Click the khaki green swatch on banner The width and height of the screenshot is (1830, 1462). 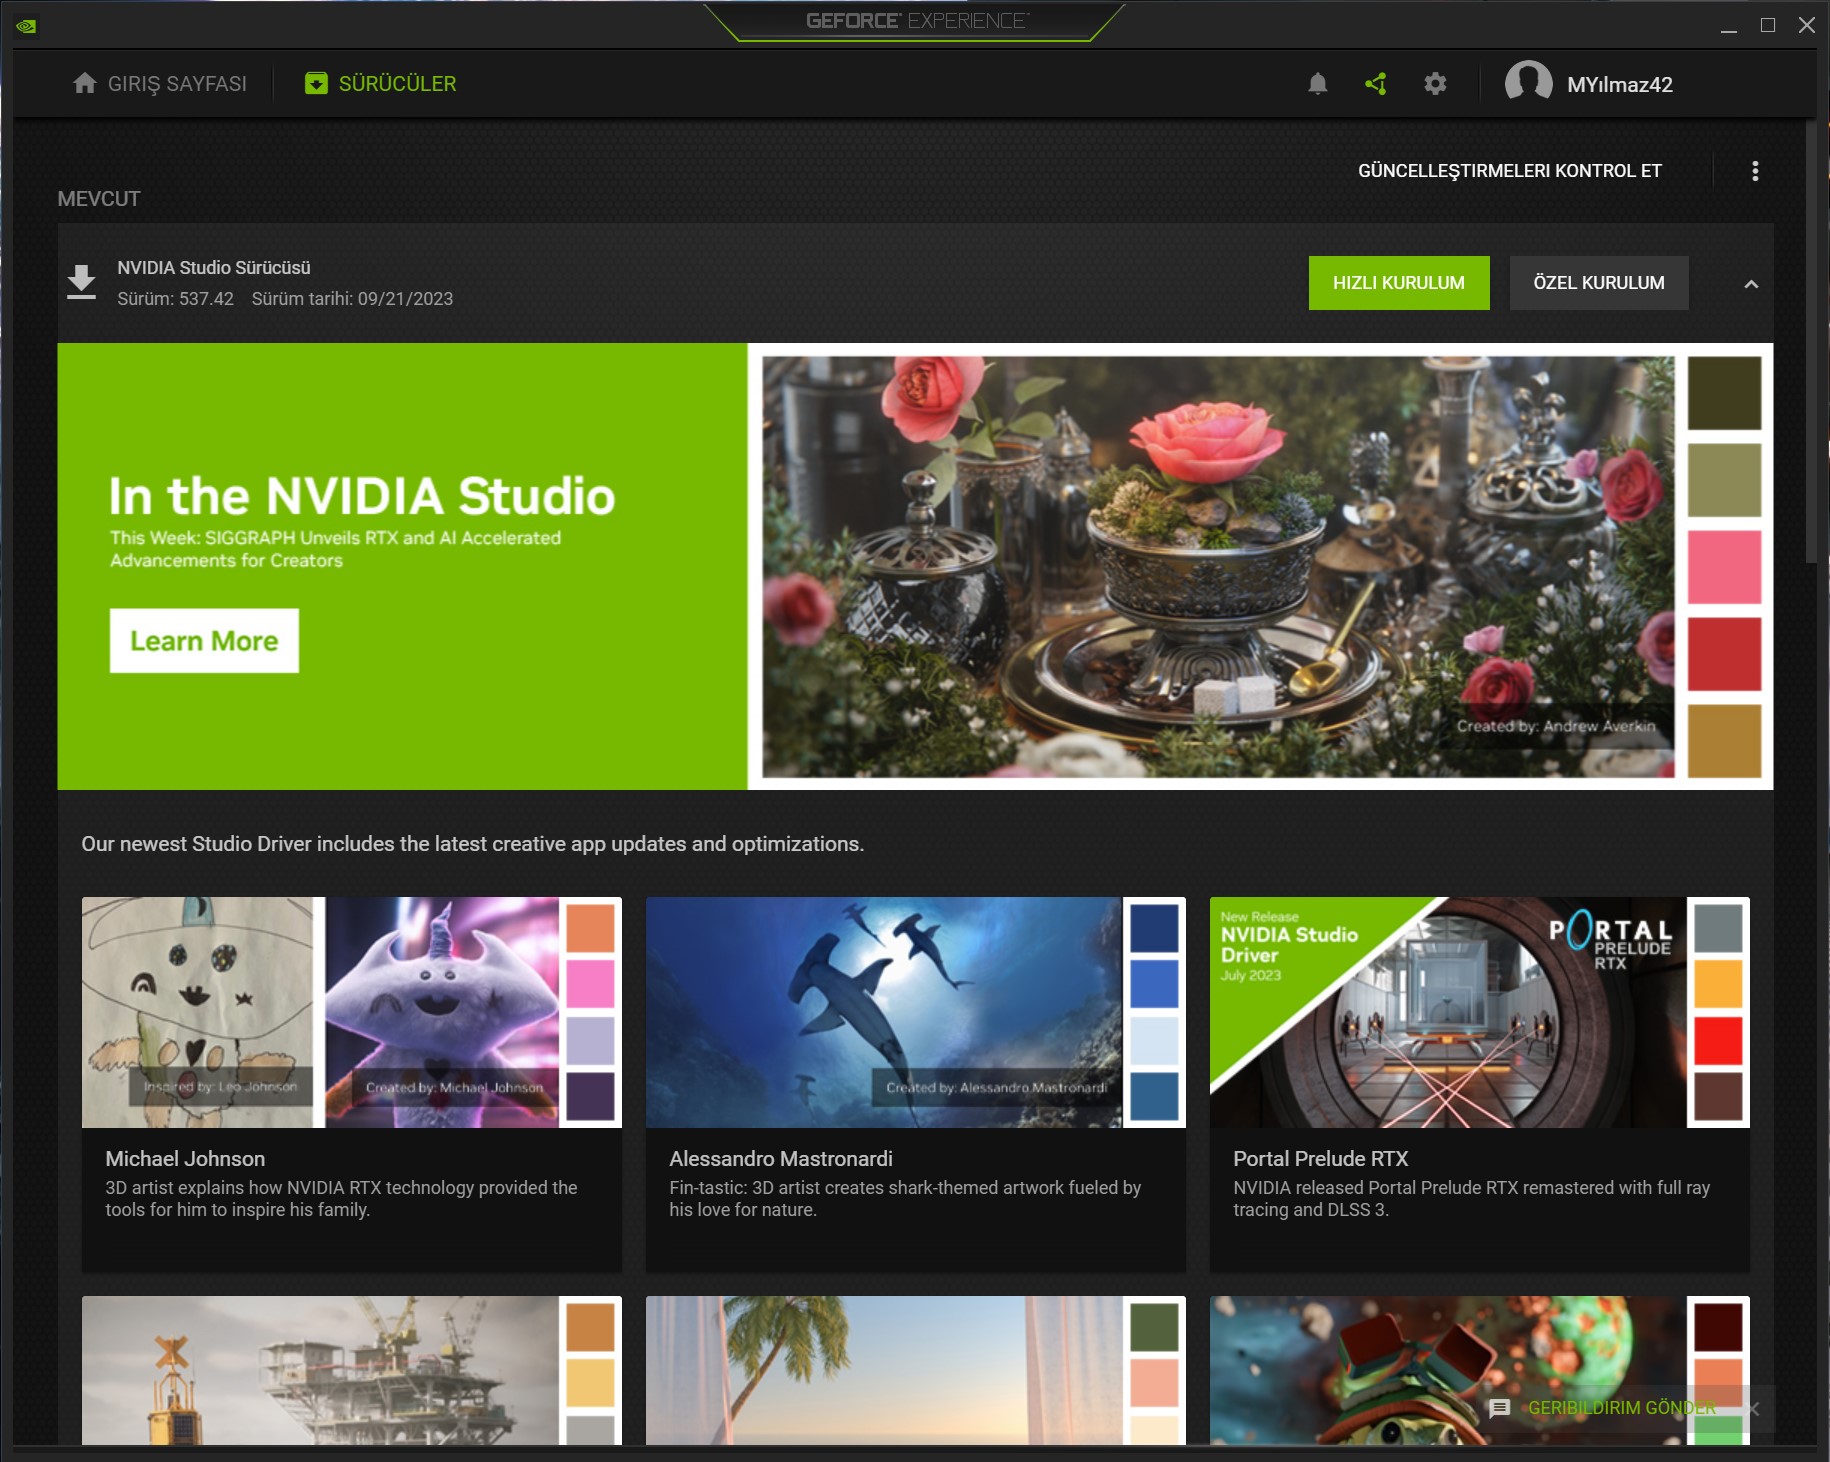(1724, 480)
